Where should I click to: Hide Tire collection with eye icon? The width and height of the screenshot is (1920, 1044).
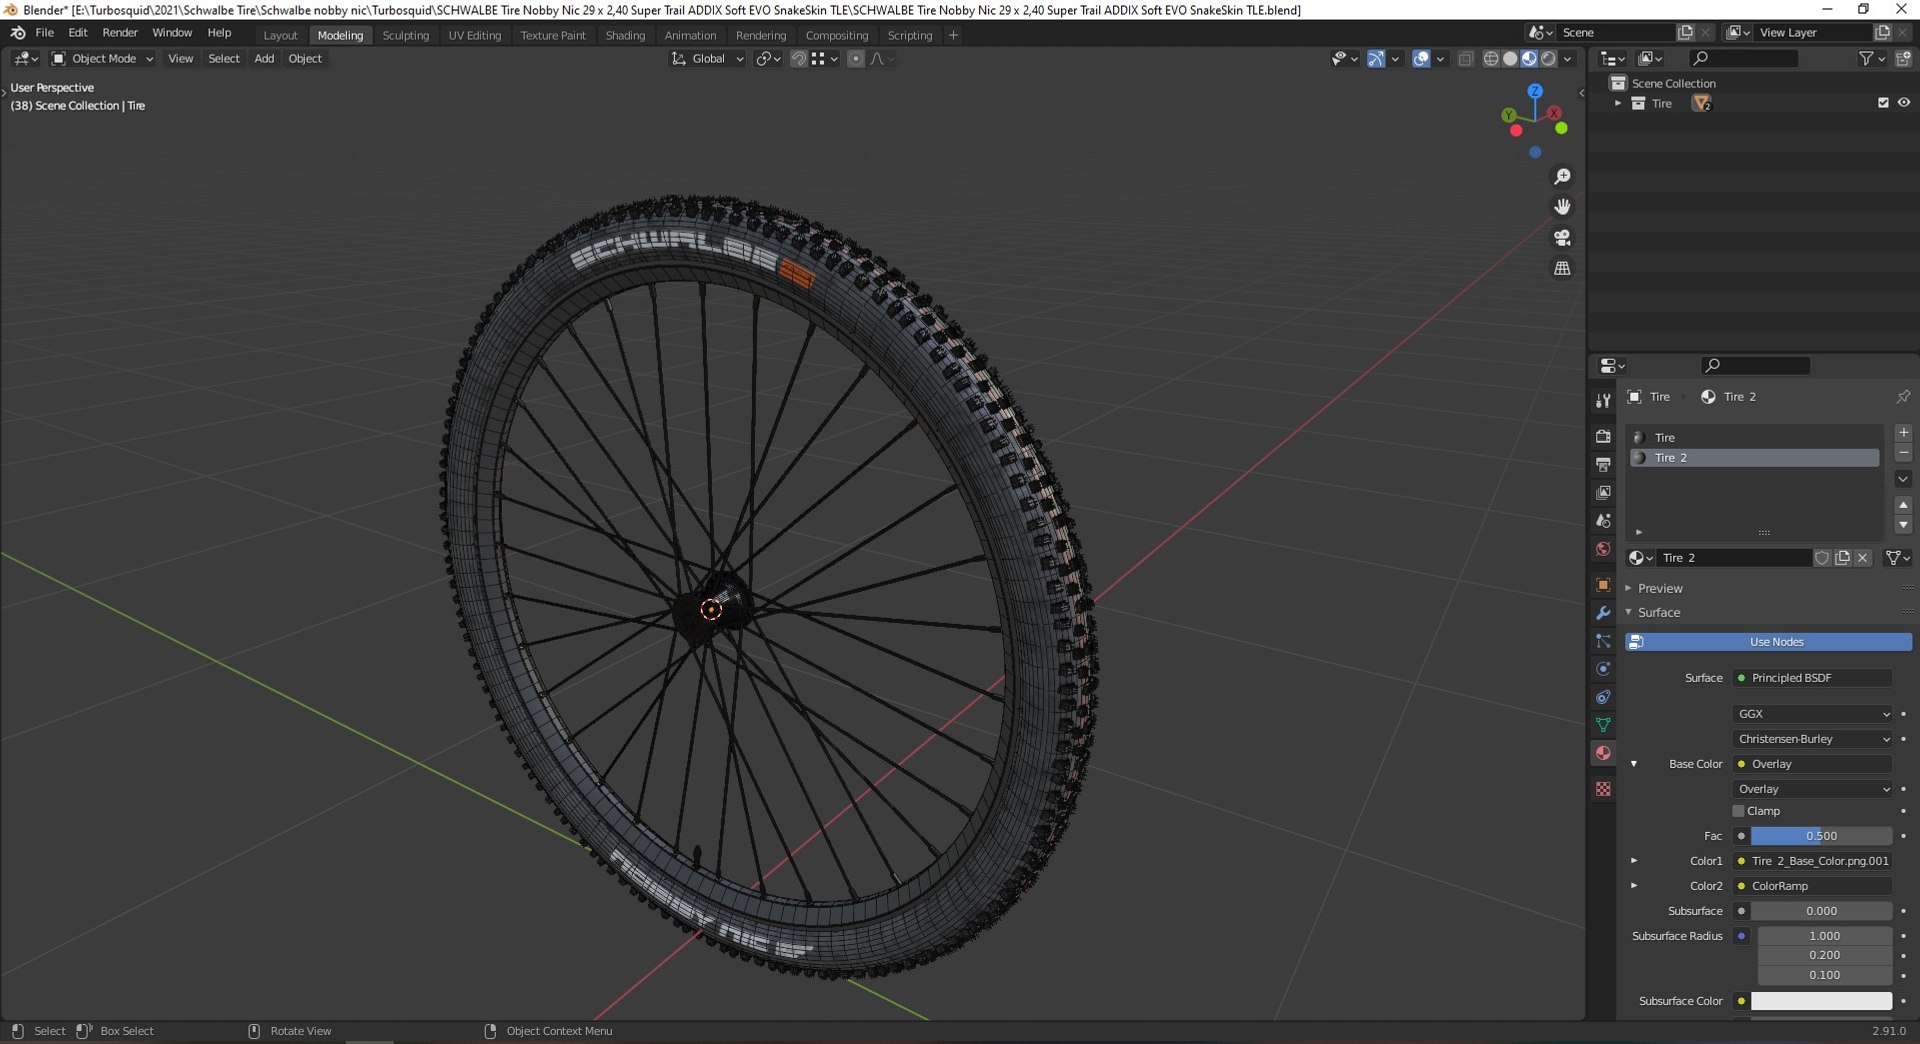tap(1904, 103)
